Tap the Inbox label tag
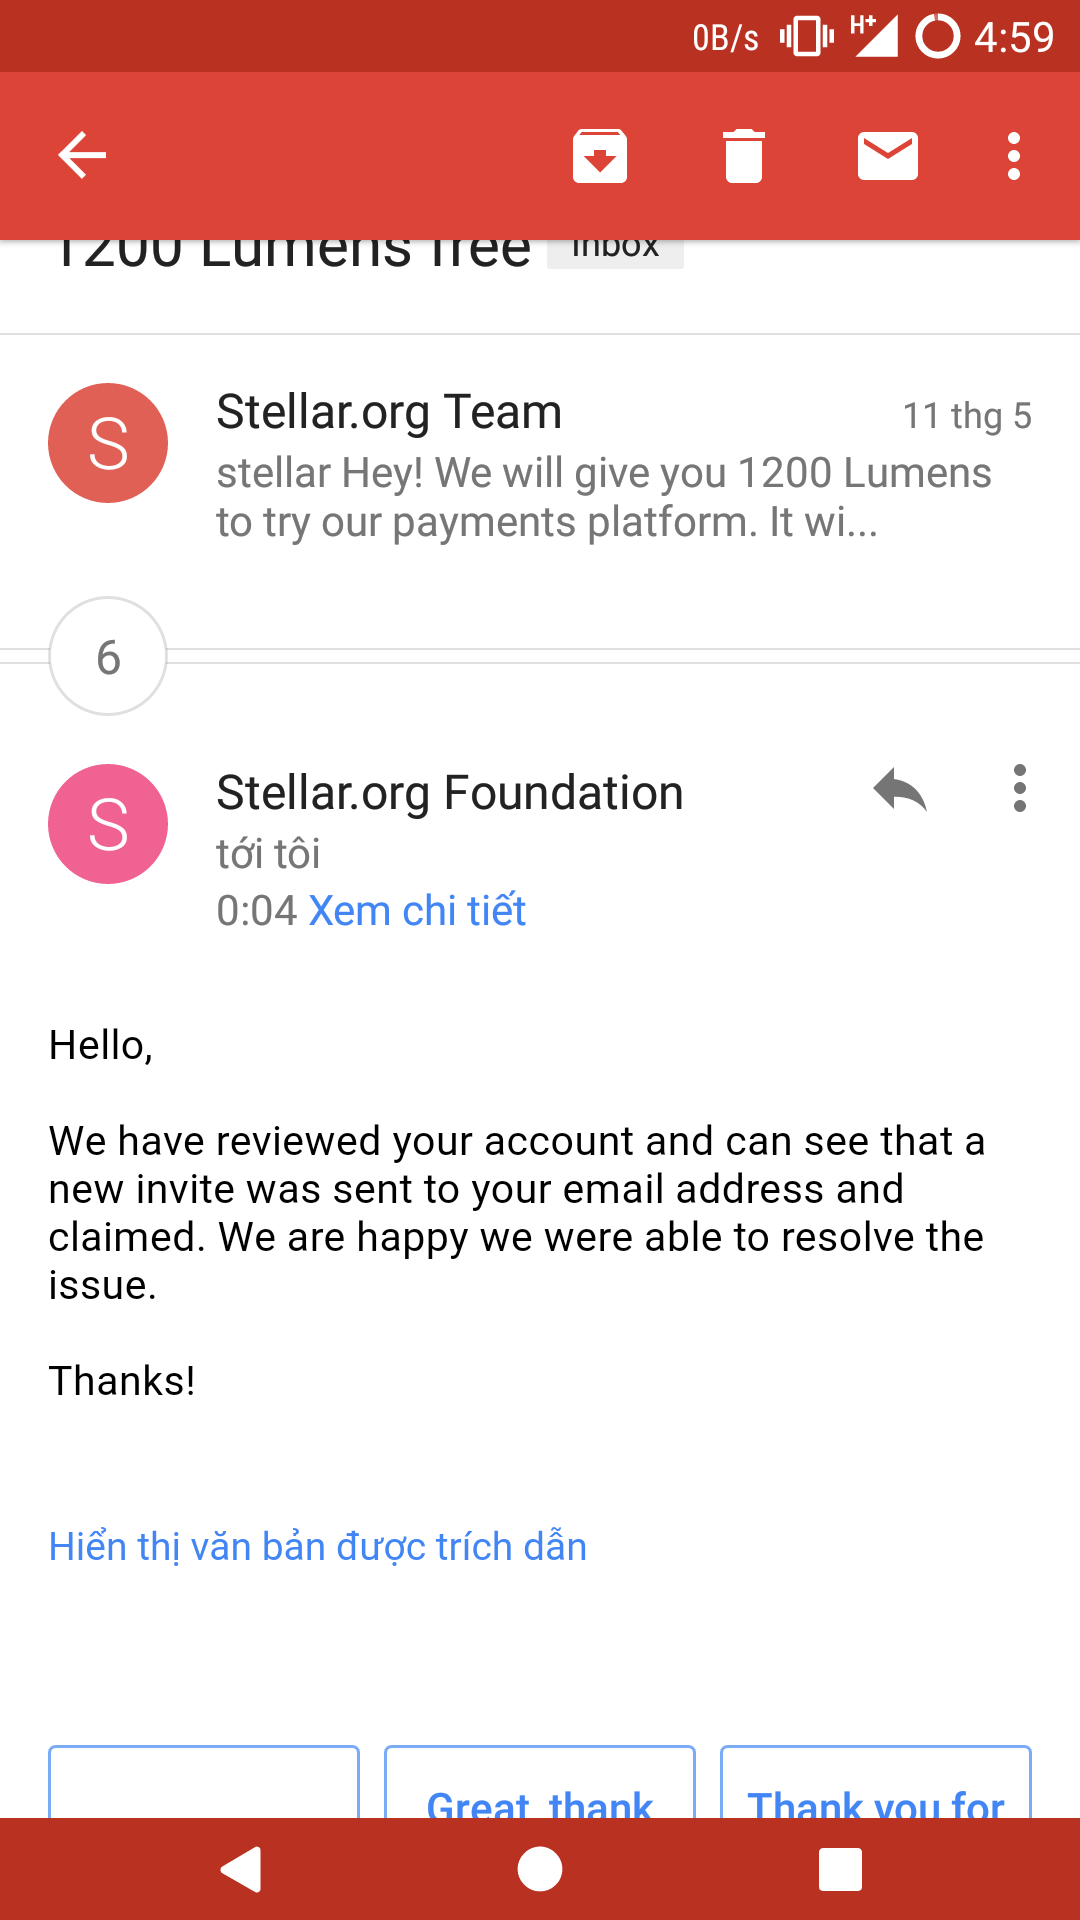This screenshot has width=1080, height=1920. pos(615,250)
